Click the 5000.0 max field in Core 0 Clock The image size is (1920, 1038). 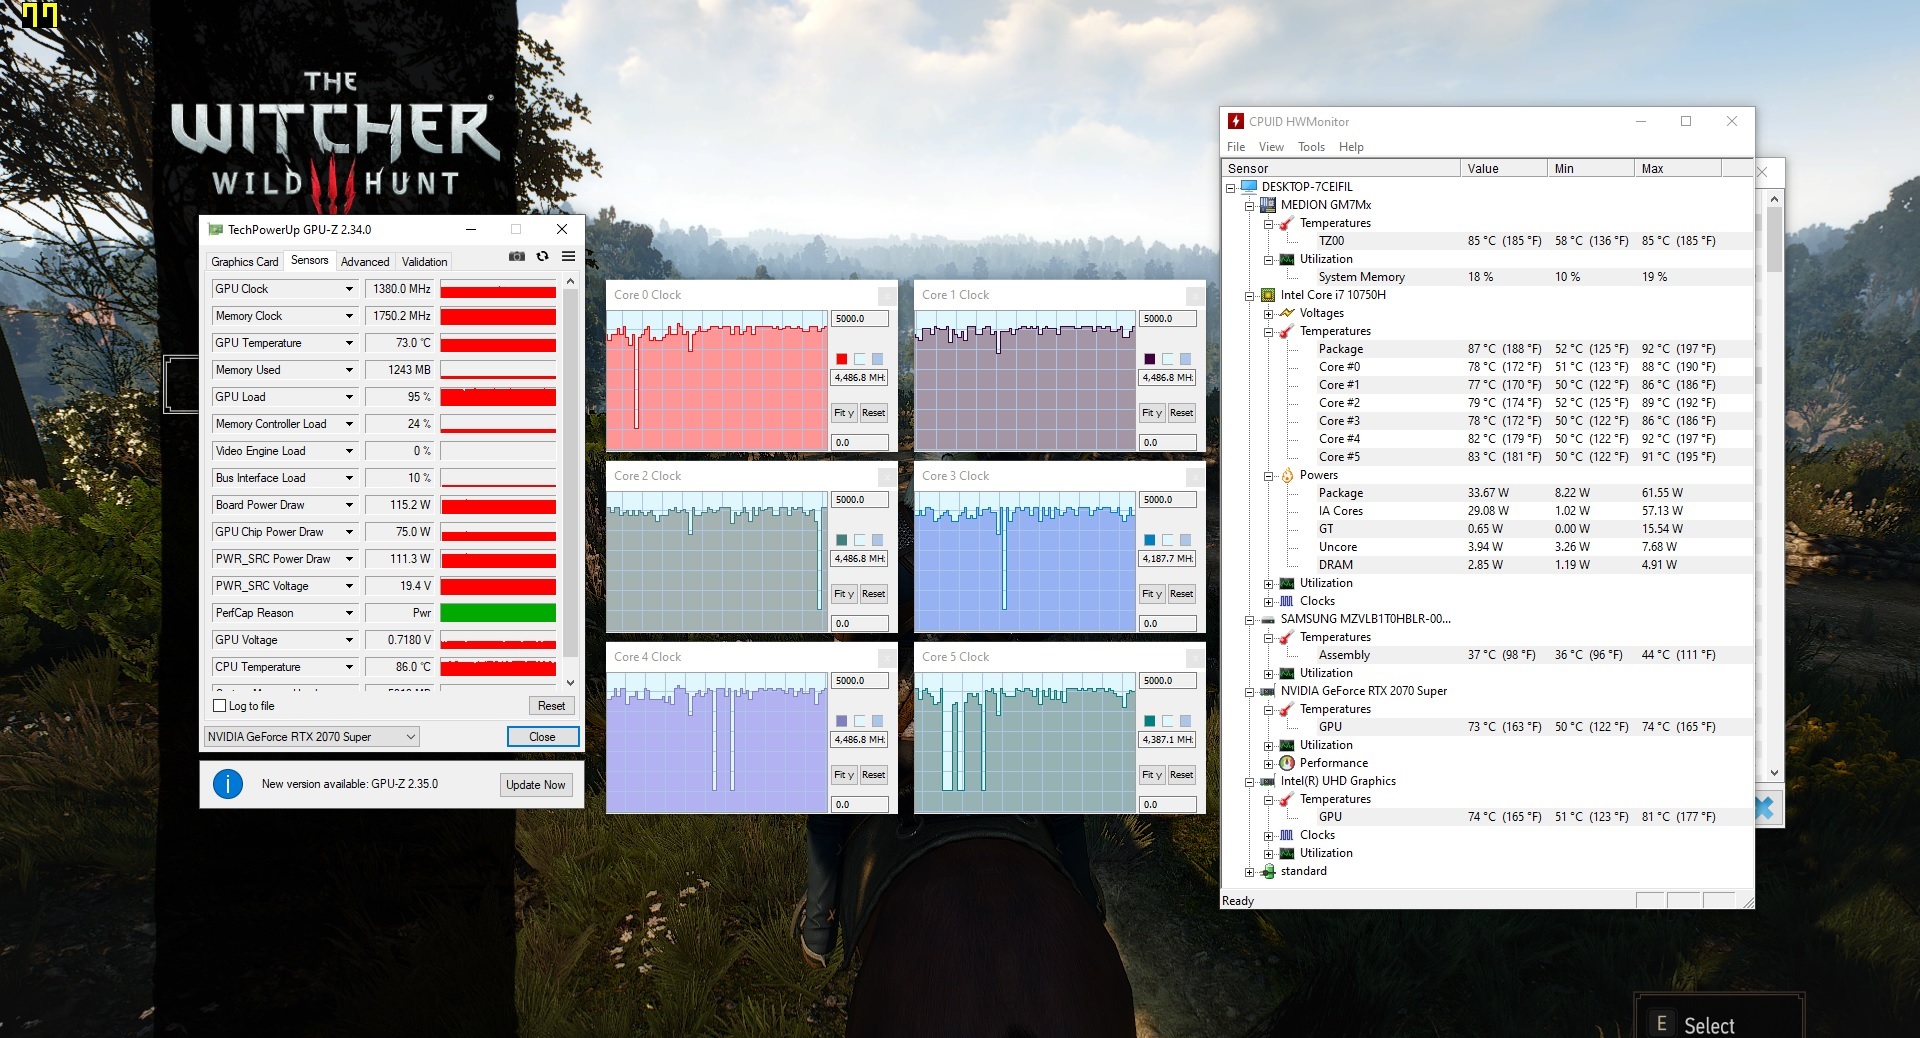coord(860,319)
